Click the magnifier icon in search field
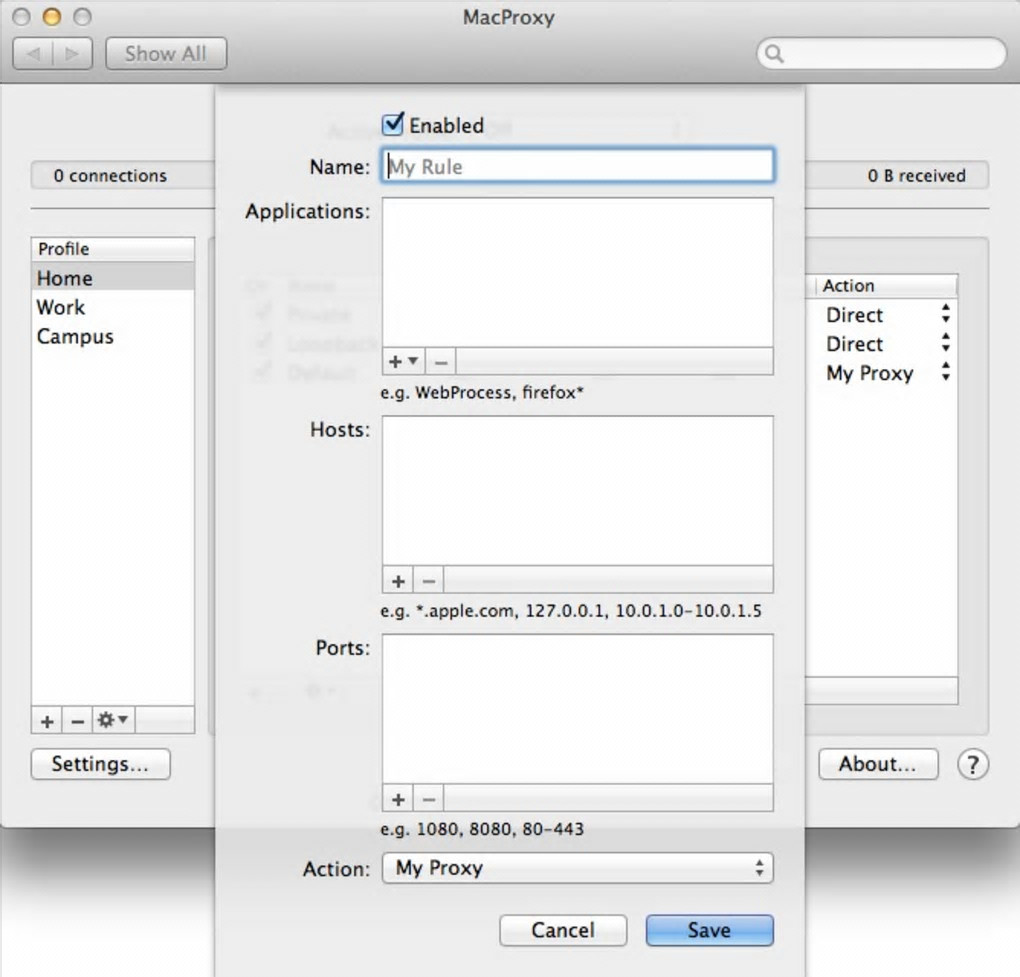Image resolution: width=1020 pixels, height=977 pixels. tap(773, 53)
